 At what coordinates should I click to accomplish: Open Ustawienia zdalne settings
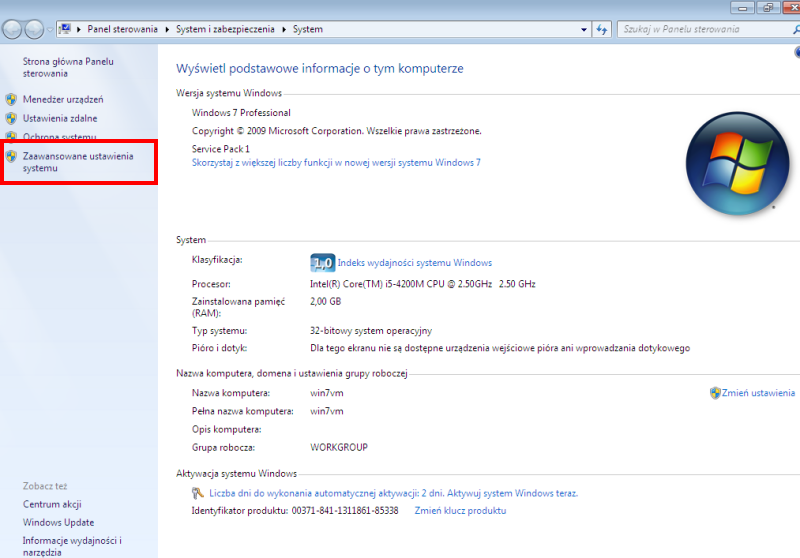pos(60,118)
